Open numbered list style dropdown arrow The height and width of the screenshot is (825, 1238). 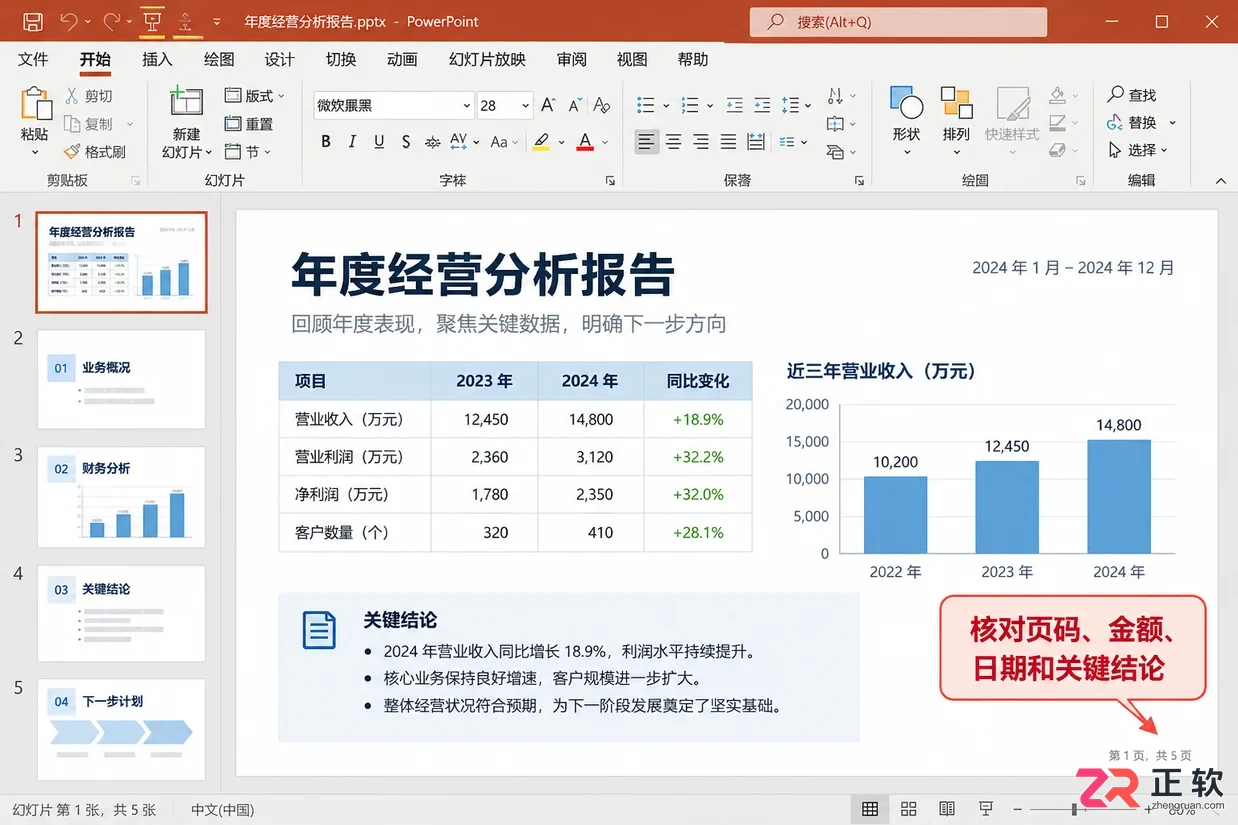709,105
